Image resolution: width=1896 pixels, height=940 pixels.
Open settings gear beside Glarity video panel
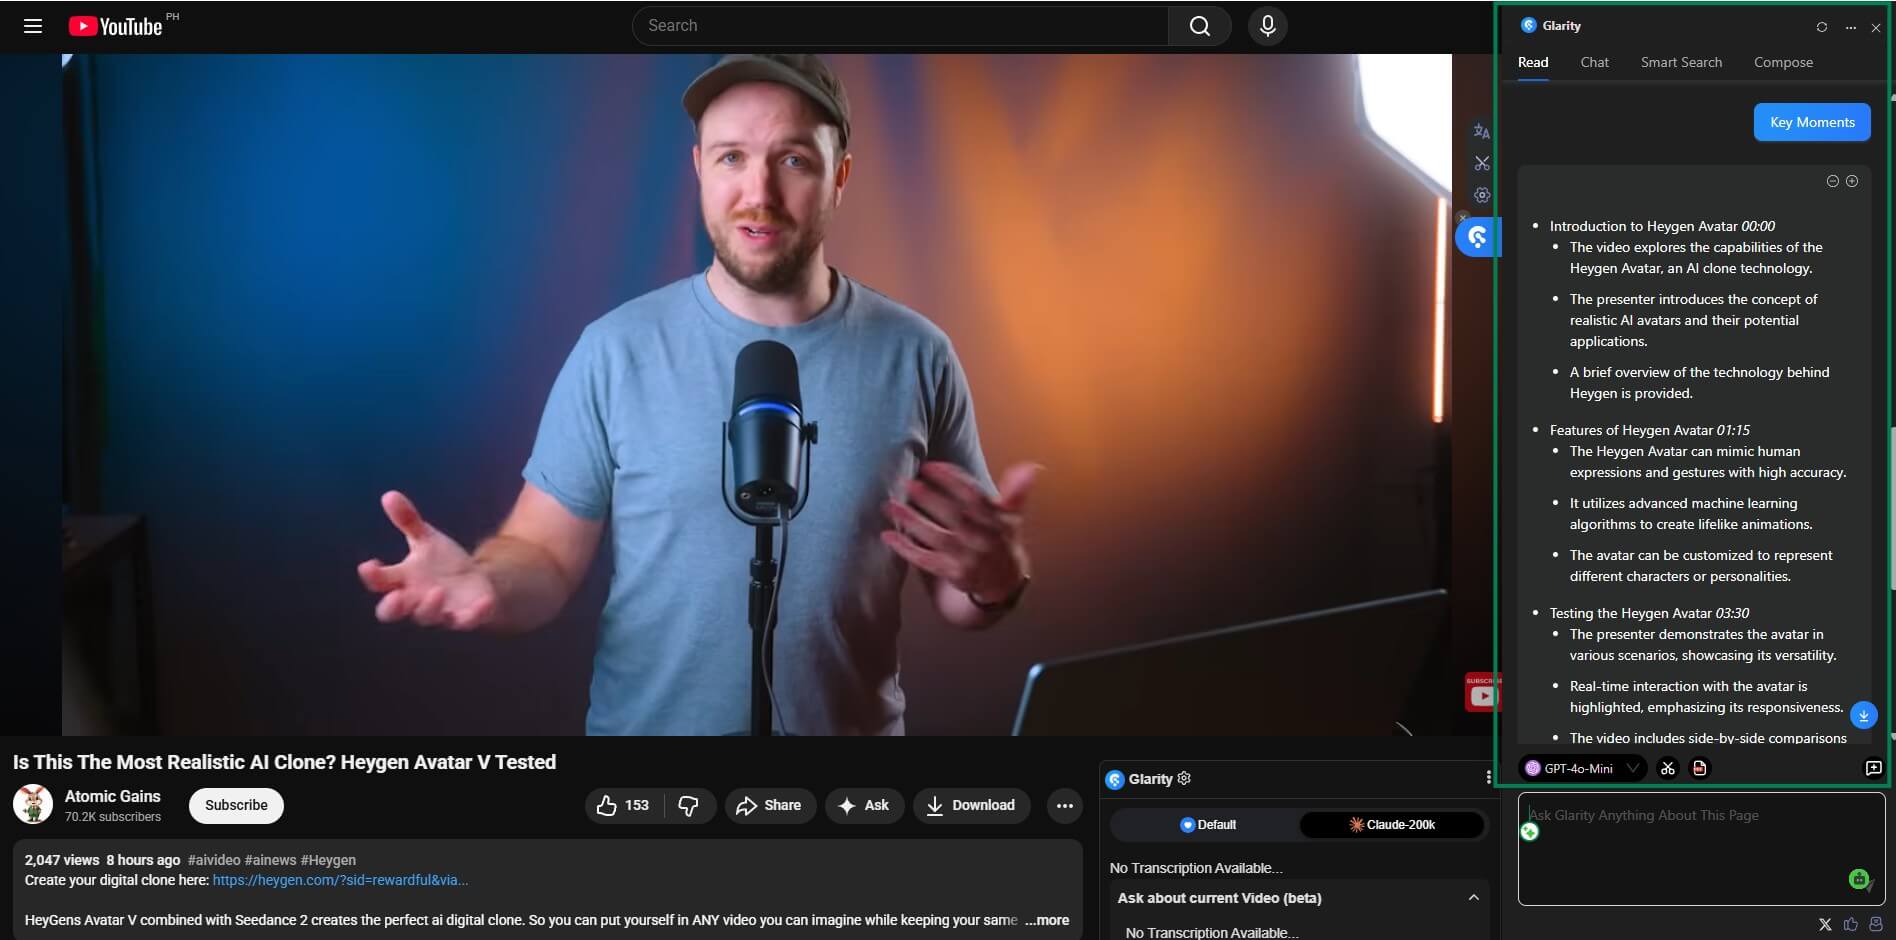coord(1185,778)
